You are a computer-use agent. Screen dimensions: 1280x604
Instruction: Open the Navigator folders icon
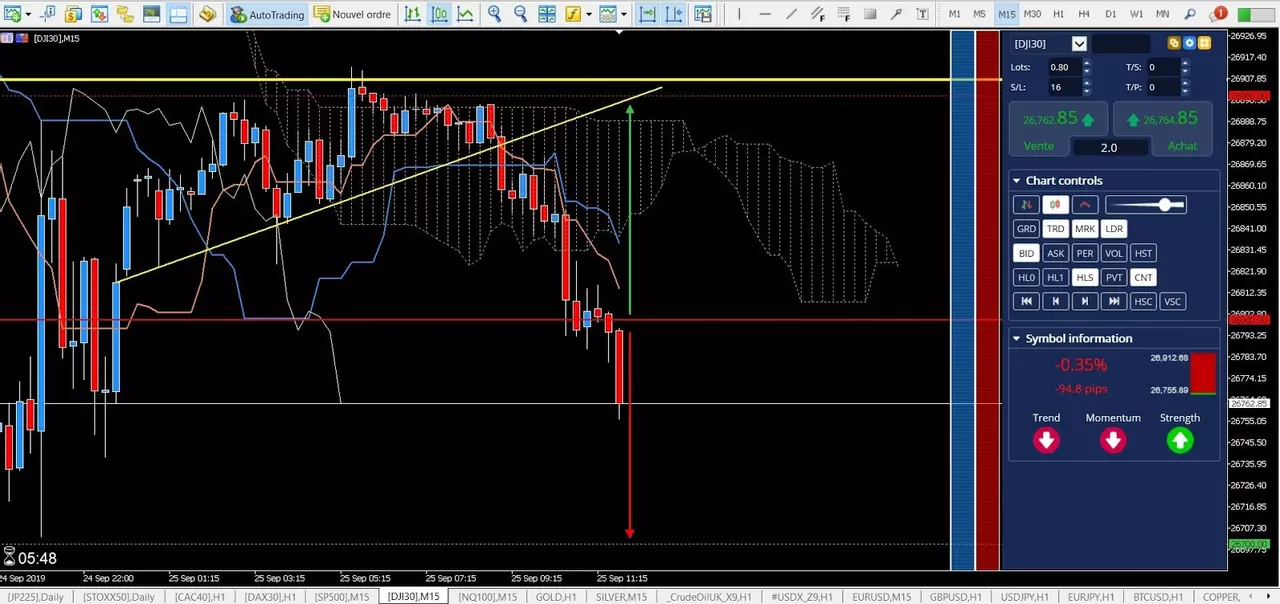coord(124,14)
